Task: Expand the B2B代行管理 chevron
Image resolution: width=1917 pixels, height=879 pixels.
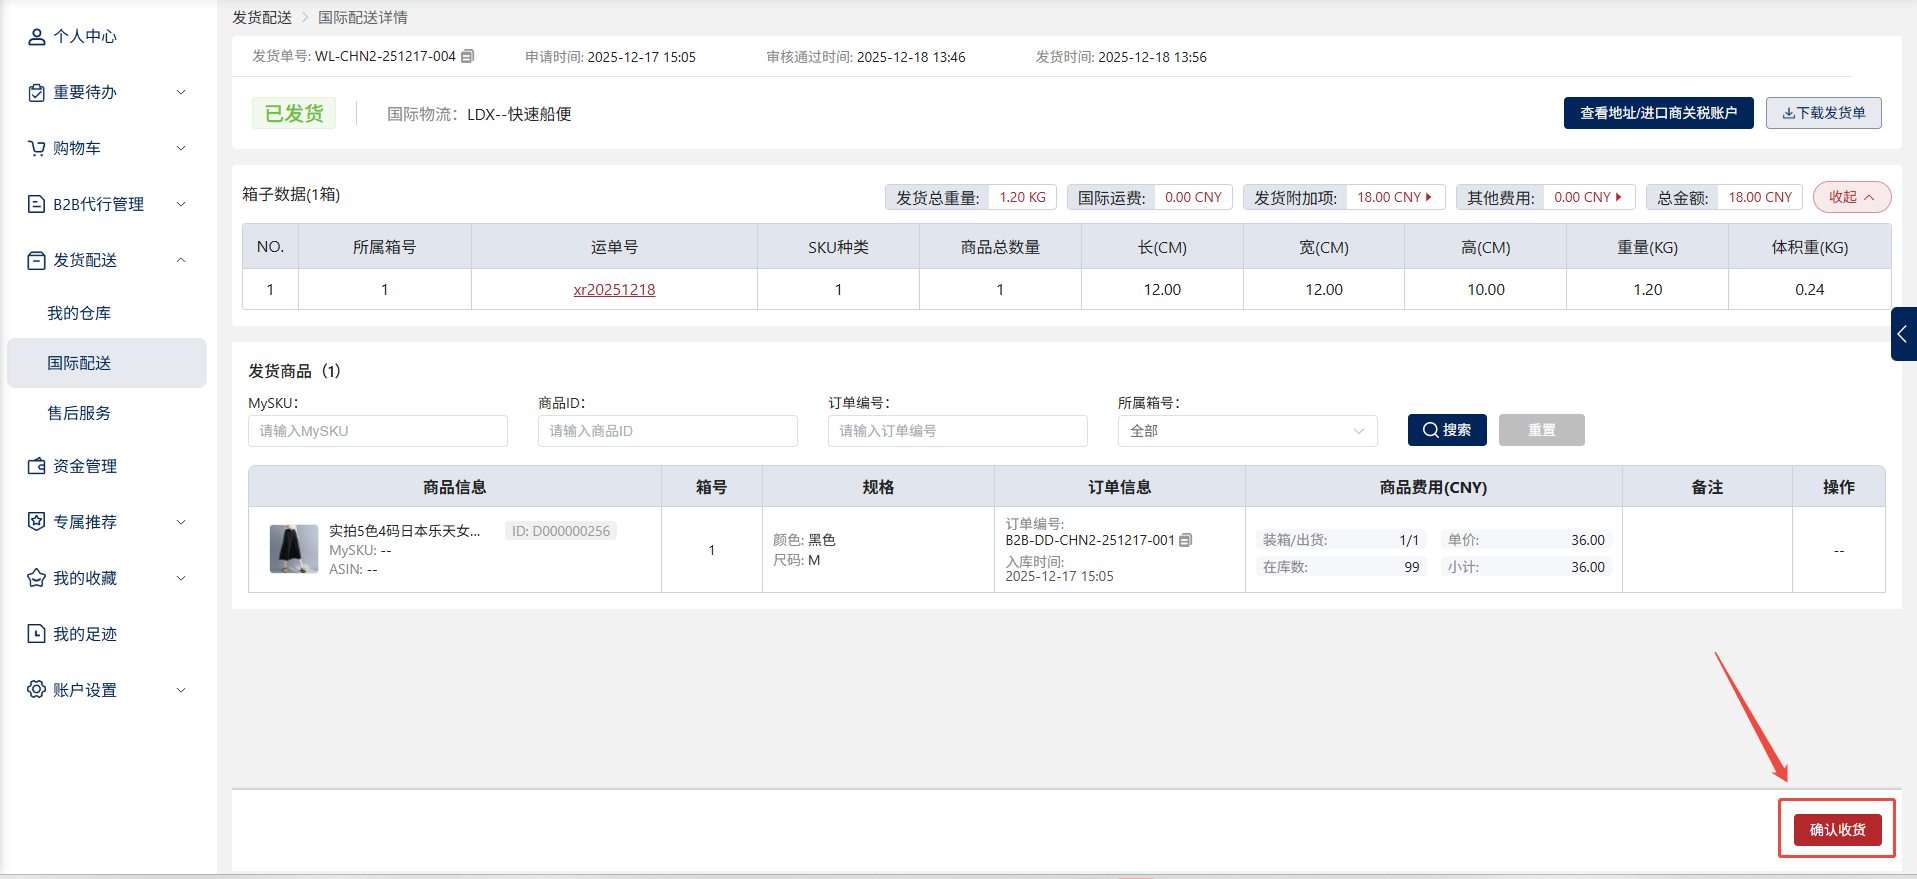Action: coord(181,205)
